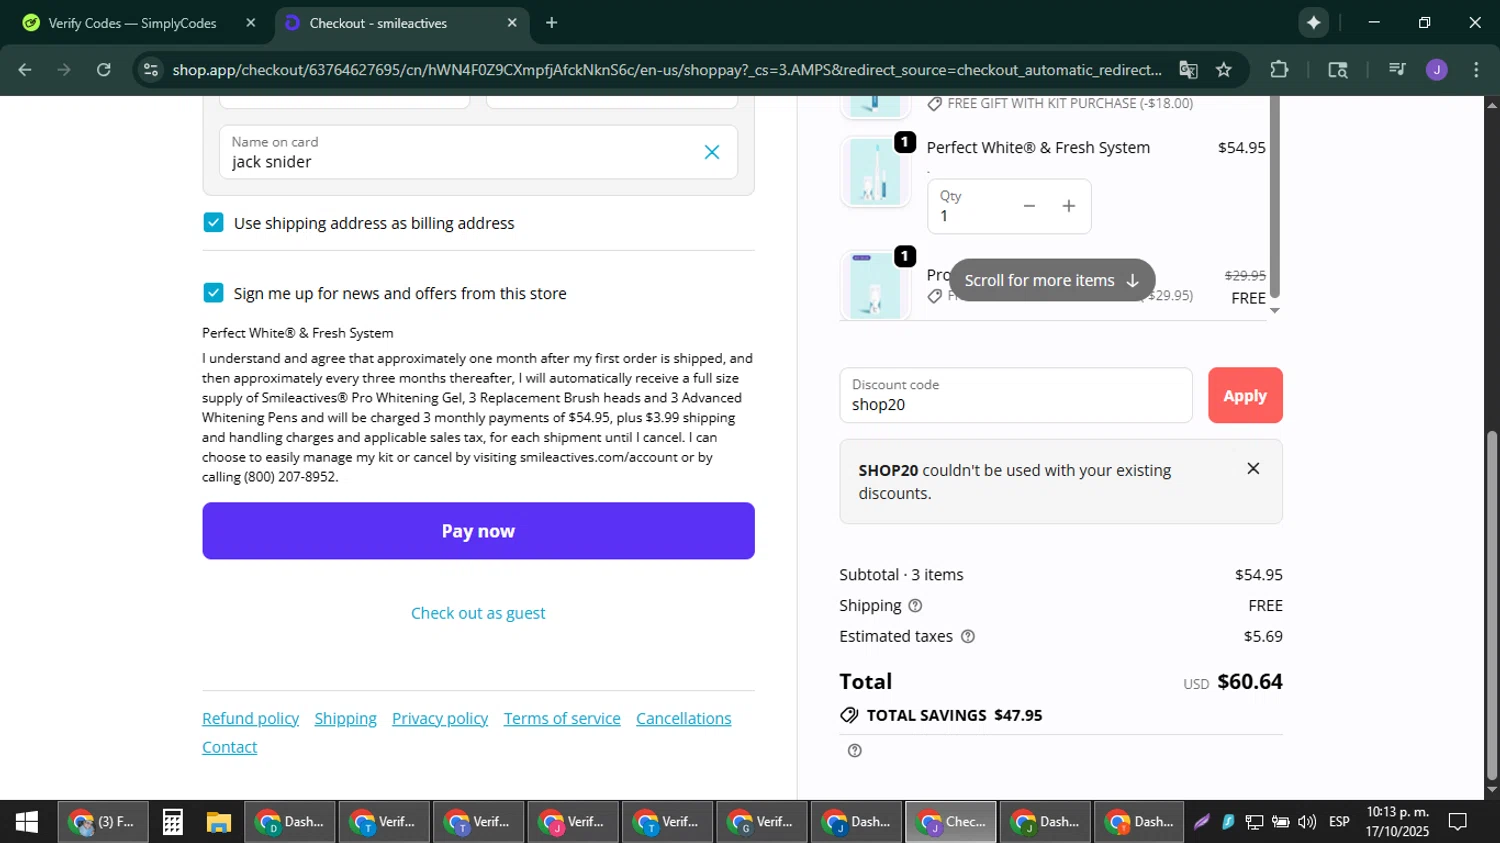
Task: Open the free product thumbnail image
Action: (x=875, y=286)
